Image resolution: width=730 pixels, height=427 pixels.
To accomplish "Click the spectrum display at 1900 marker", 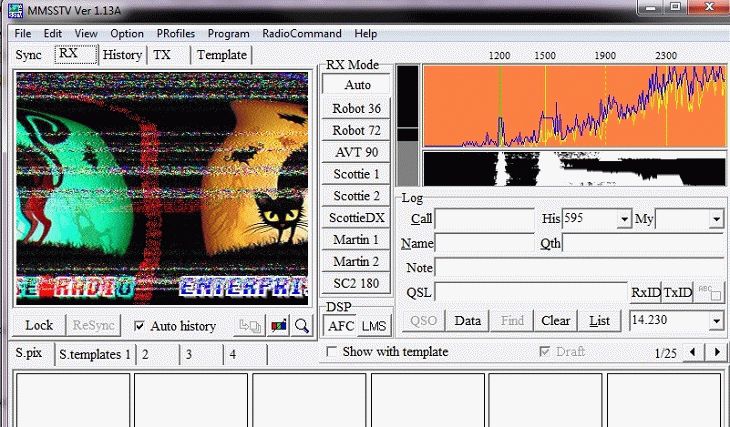I will pyautogui.click(x=605, y=106).
